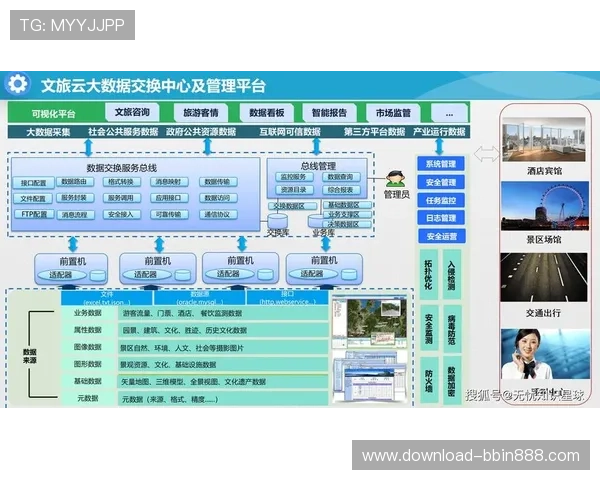Open the 交通出行 highway photo
600x480 pixels.
[x=544, y=277]
